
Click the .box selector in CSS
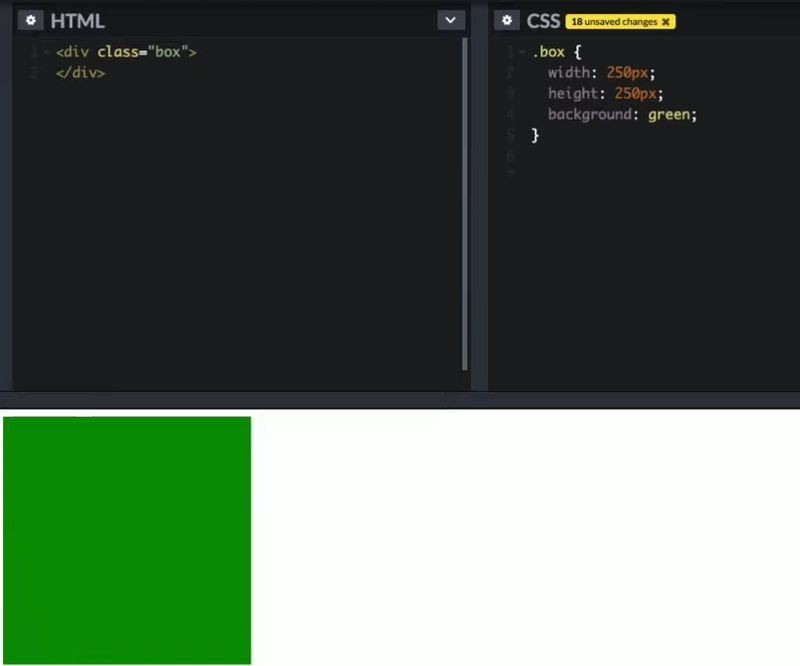click(x=549, y=52)
